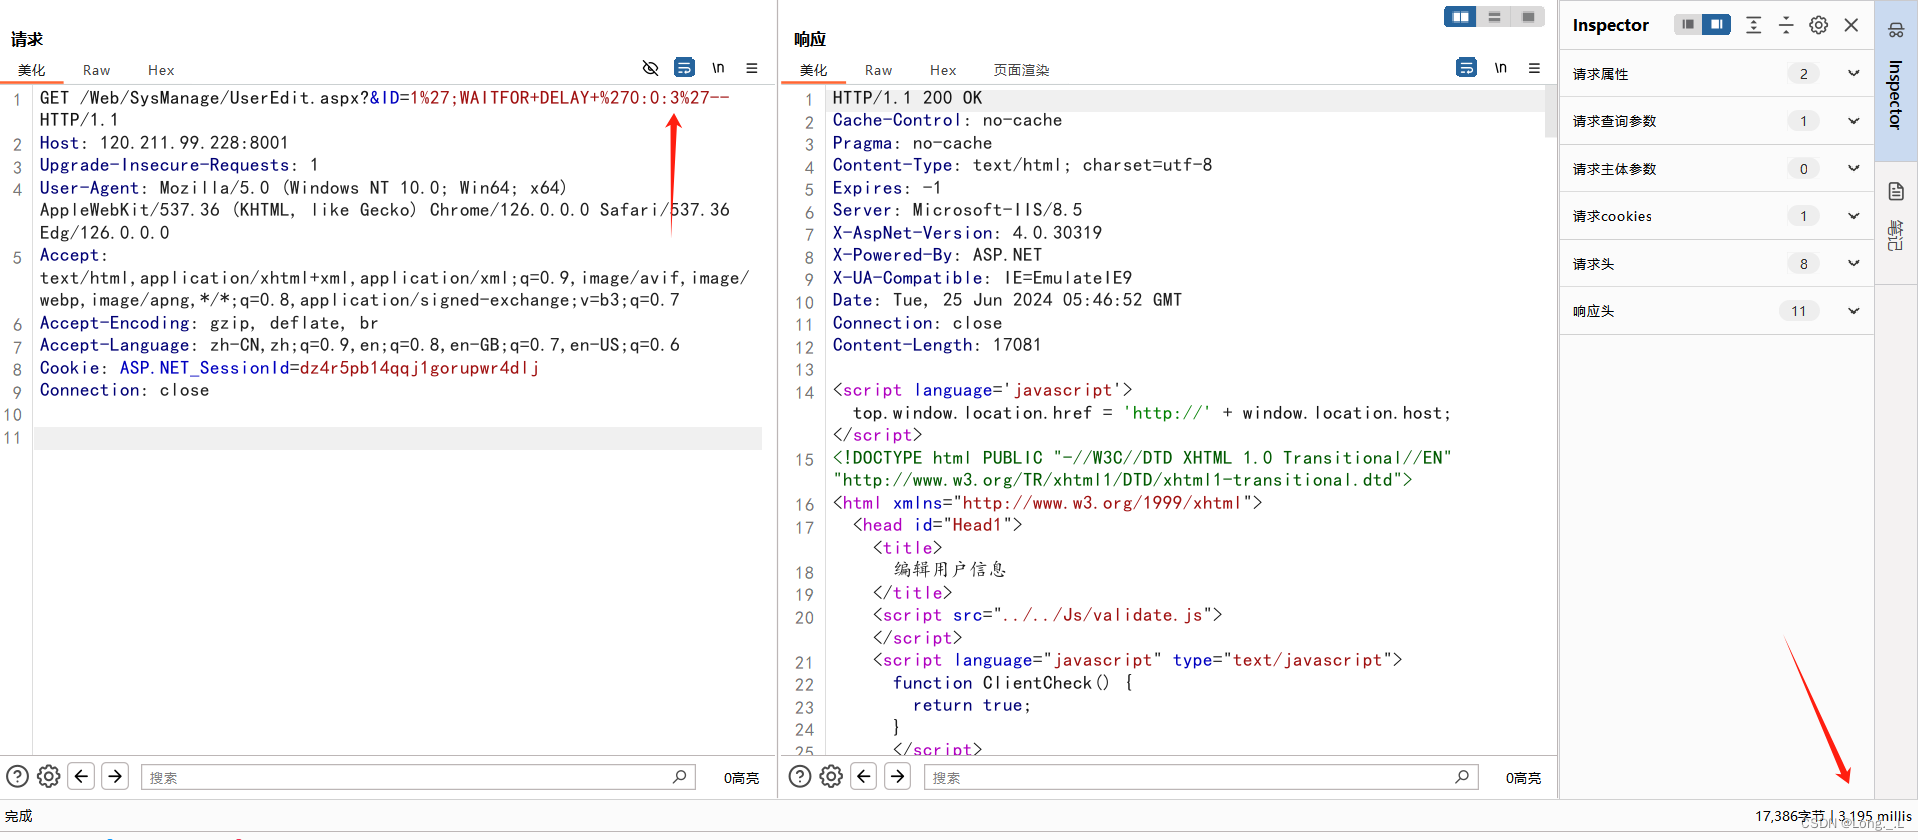
Task: Open search settings gear below response pane
Action: click(x=831, y=776)
